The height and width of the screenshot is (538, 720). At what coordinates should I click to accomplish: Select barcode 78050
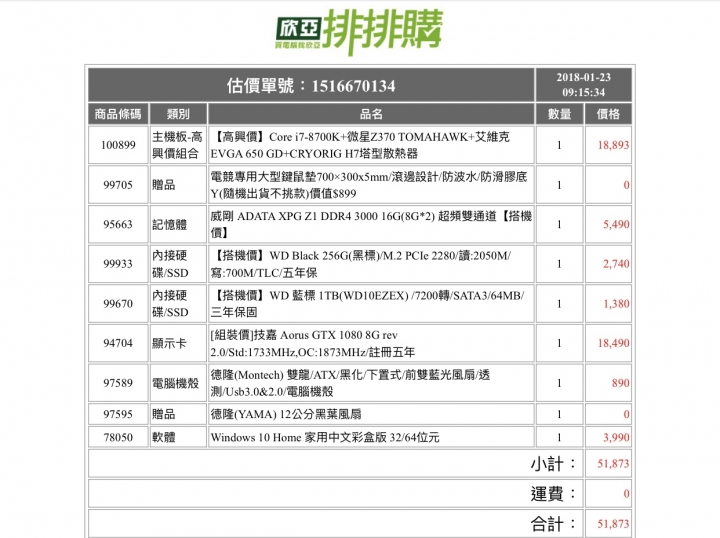click(x=118, y=437)
